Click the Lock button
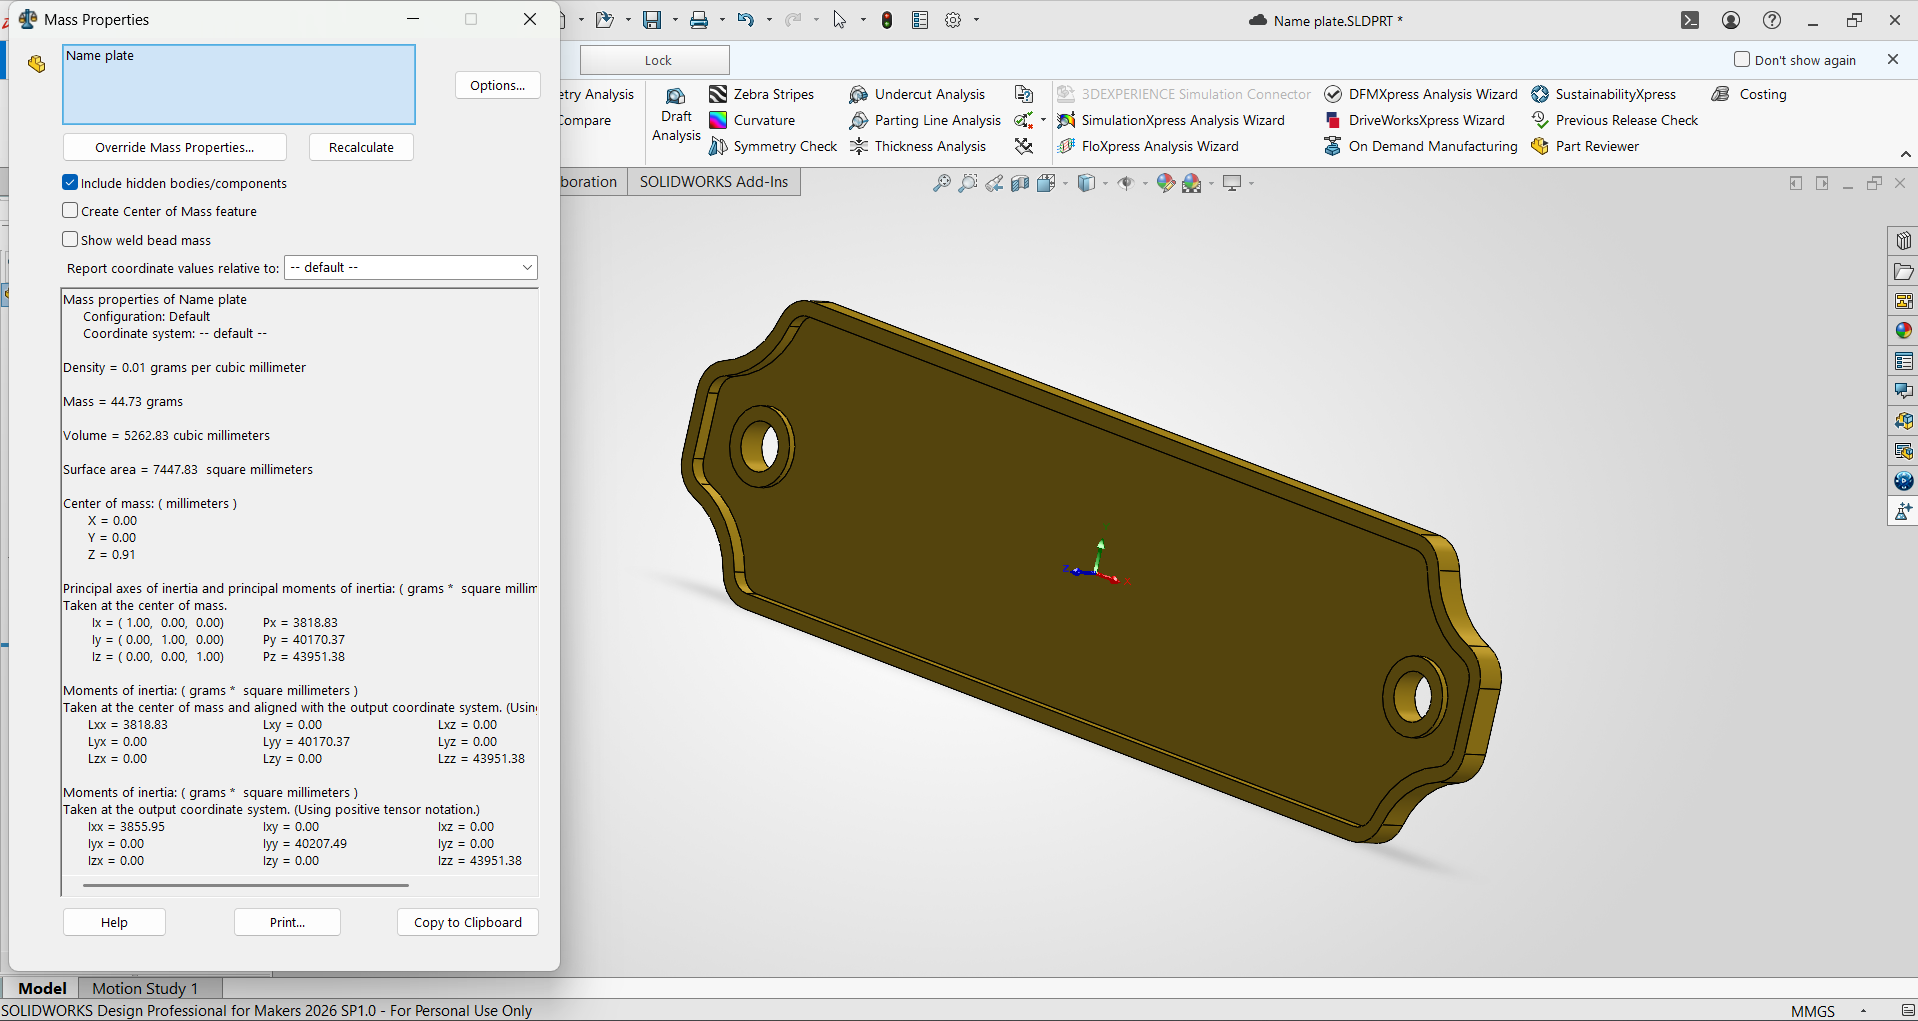1918x1021 pixels. (655, 60)
